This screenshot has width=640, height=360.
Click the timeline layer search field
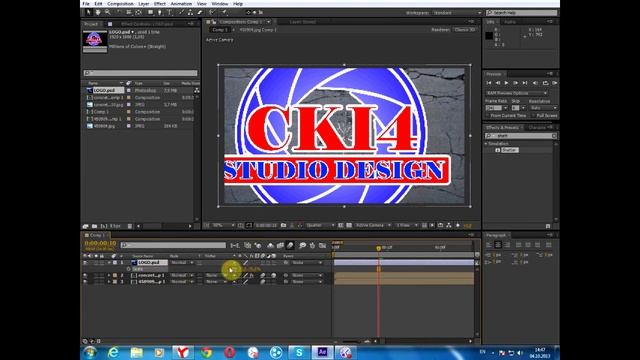(x=173, y=245)
